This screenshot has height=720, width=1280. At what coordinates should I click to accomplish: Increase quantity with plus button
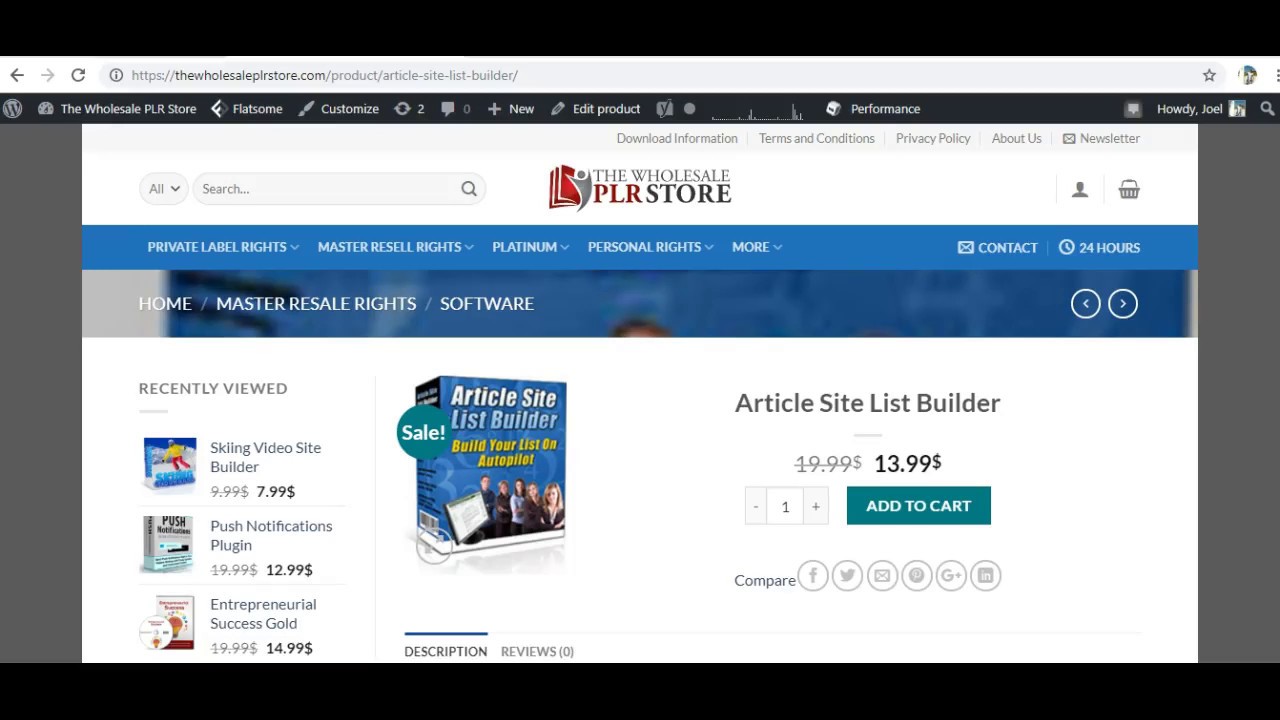pyautogui.click(x=816, y=506)
